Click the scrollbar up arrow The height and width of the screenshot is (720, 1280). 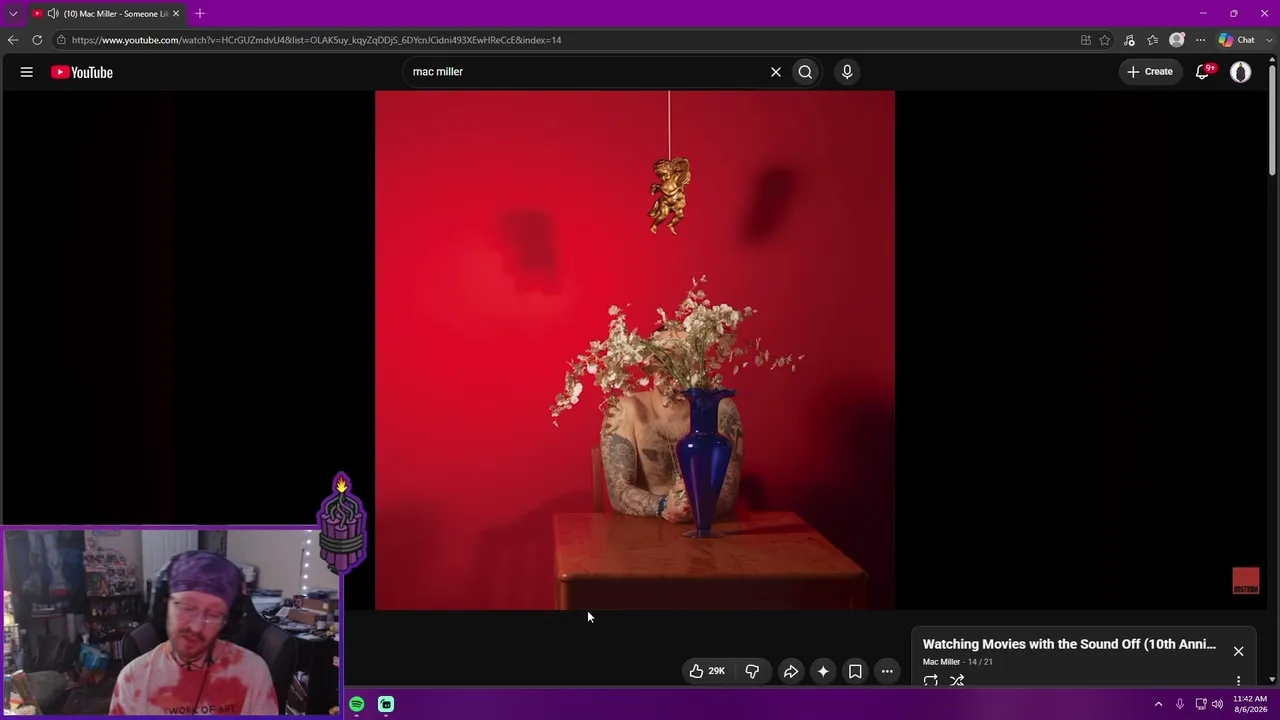tap(1272, 60)
